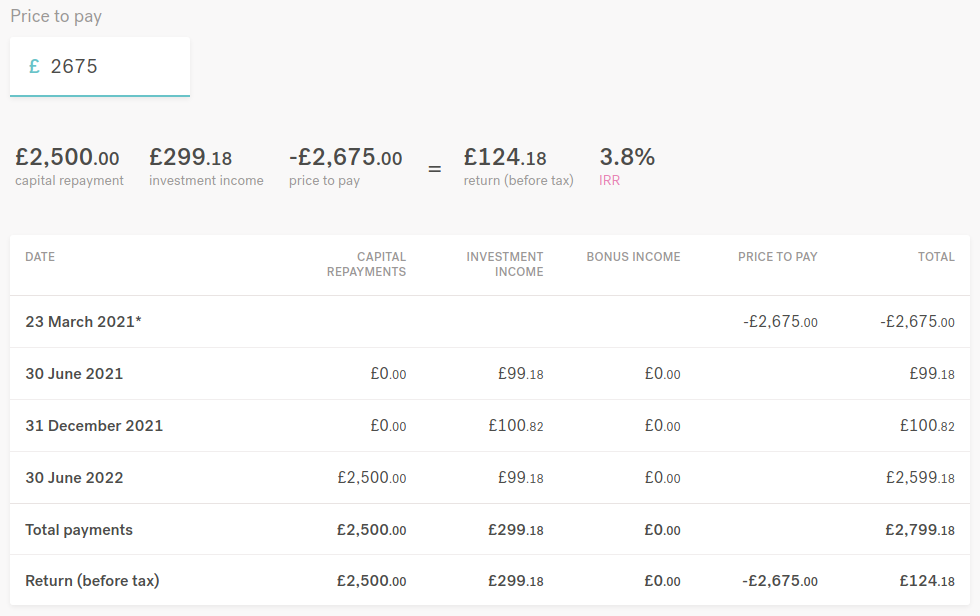Click the pink IRR label

[610, 181]
